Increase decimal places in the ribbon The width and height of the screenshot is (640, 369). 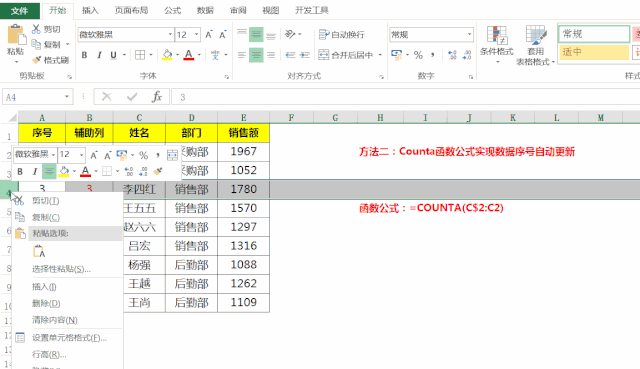pos(452,55)
